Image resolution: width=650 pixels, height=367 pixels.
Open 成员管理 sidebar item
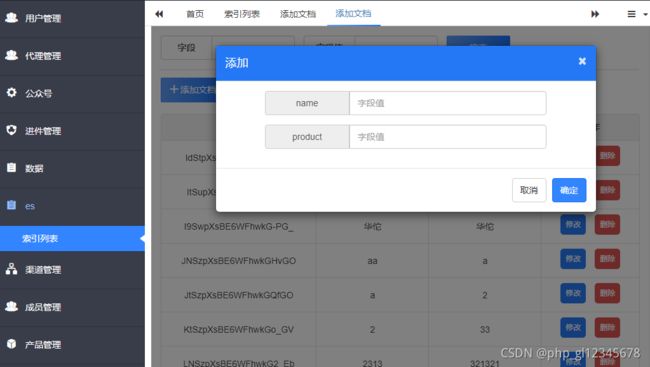click(72, 307)
